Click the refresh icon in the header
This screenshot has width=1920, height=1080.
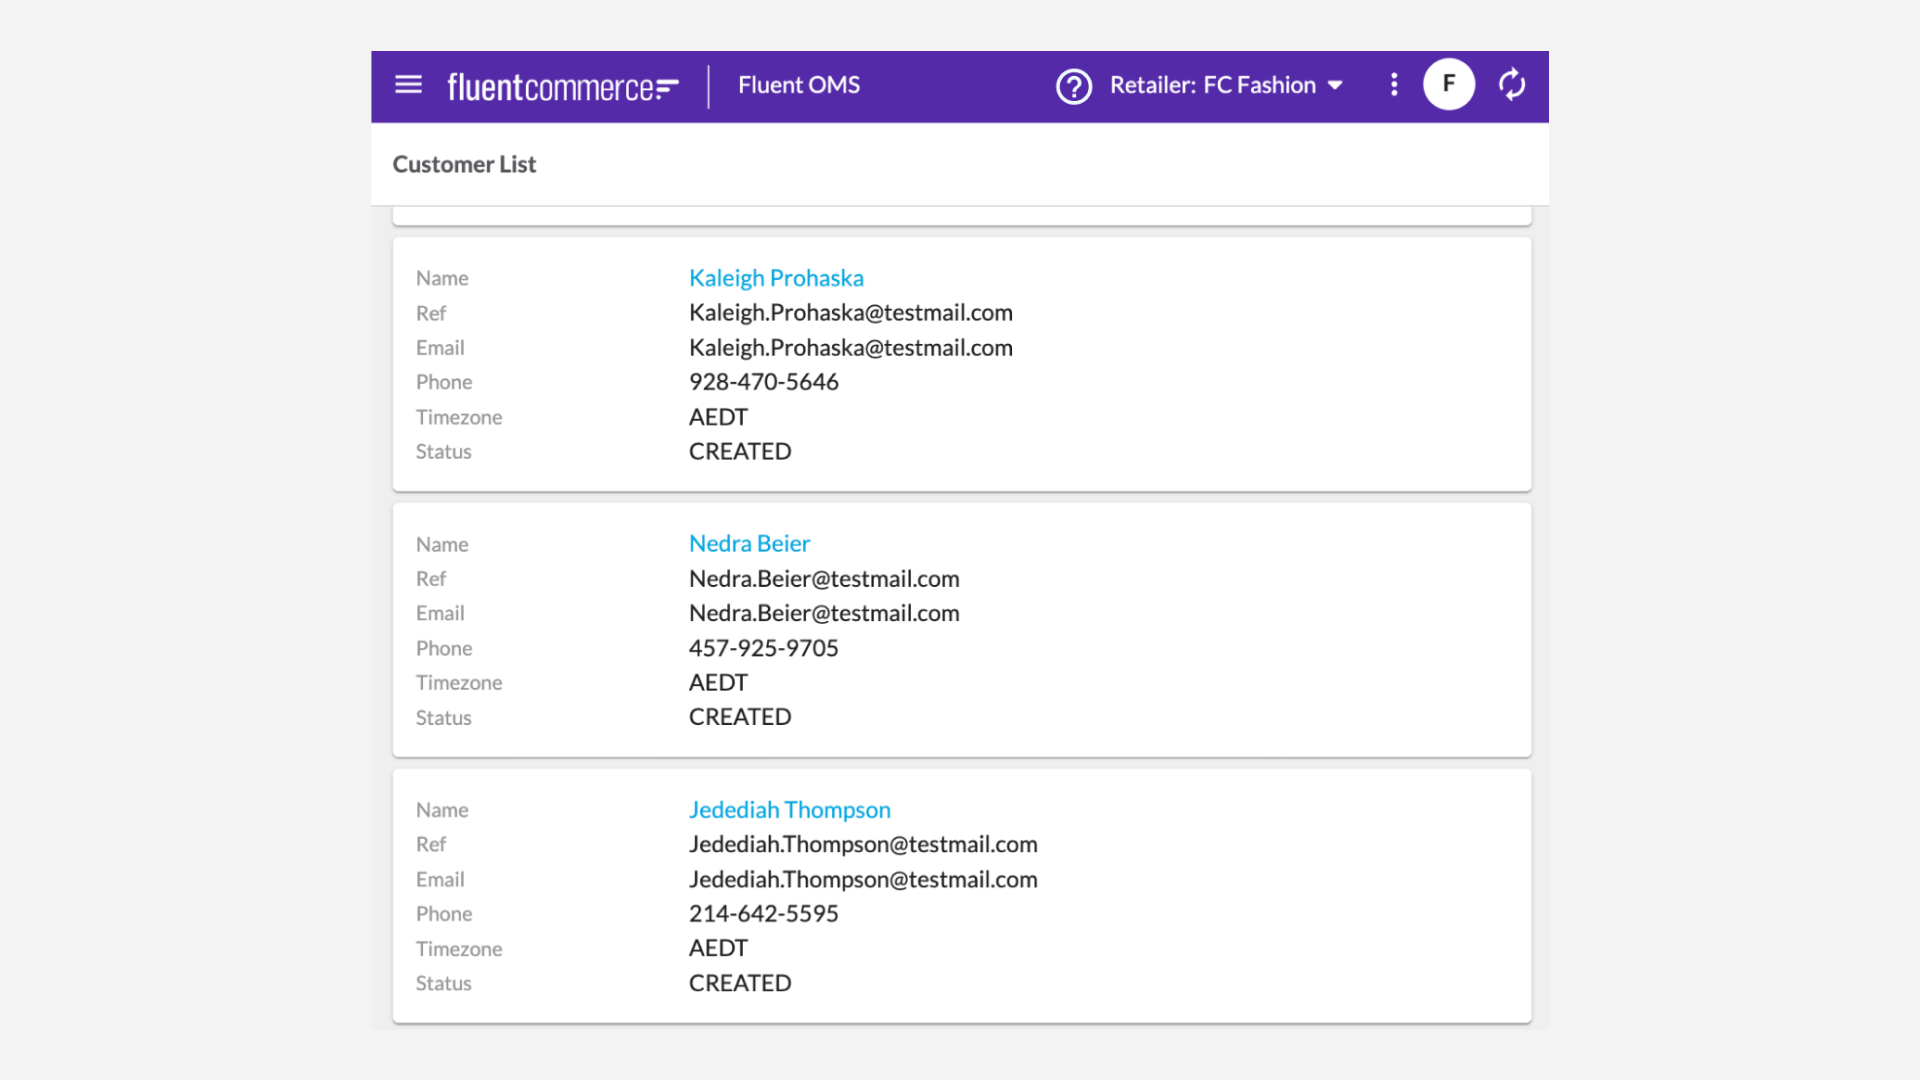point(1511,84)
